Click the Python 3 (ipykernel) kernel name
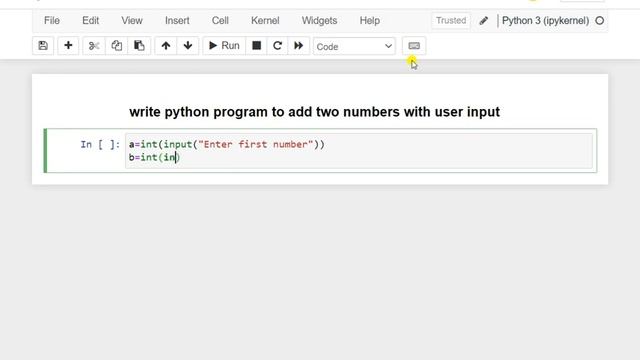 pos(545,20)
